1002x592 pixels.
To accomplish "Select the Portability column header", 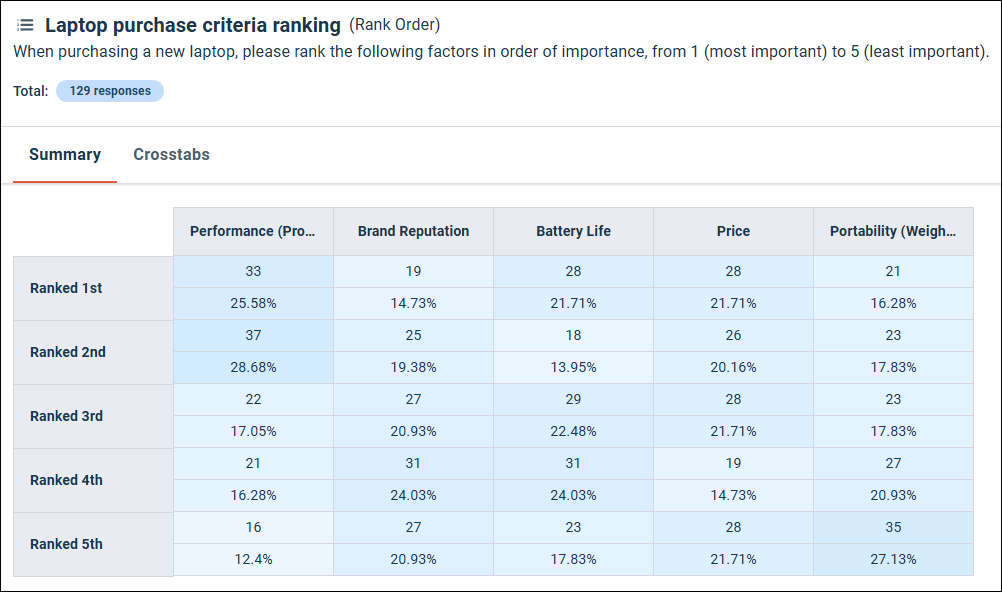I will [x=893, y=231].
